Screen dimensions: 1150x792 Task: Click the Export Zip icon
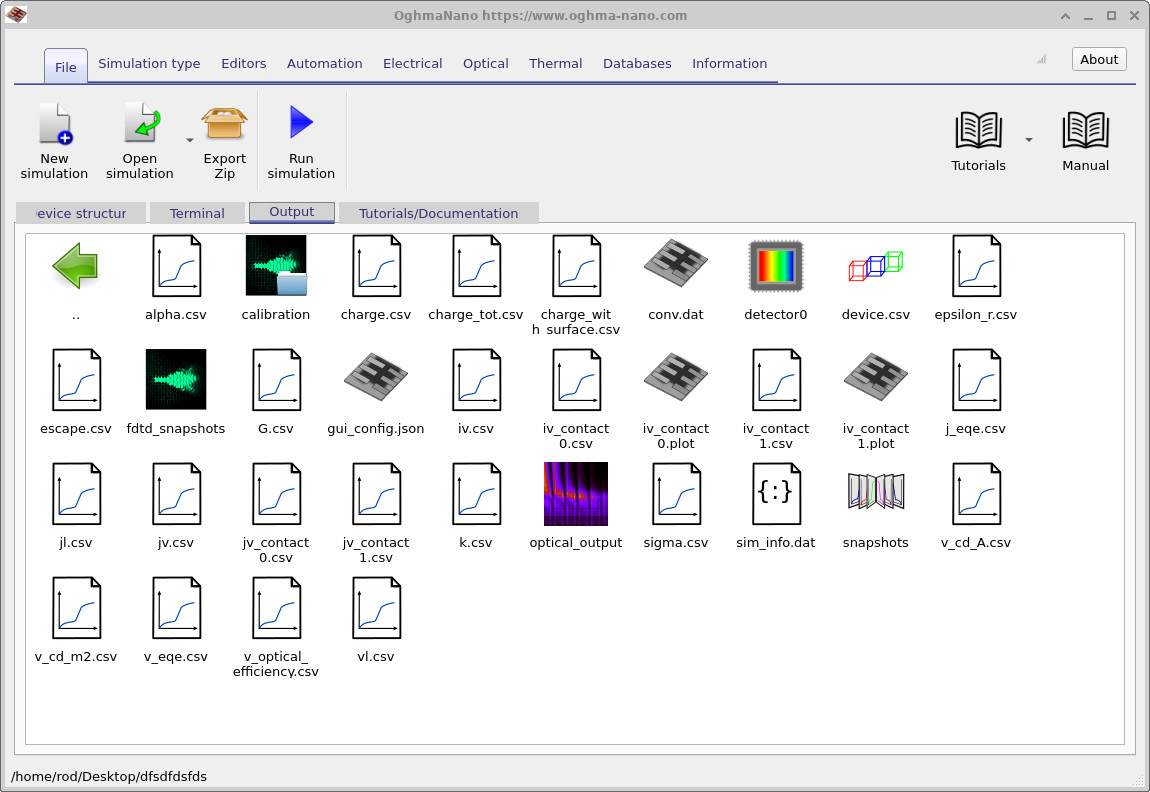coord(224,123)
